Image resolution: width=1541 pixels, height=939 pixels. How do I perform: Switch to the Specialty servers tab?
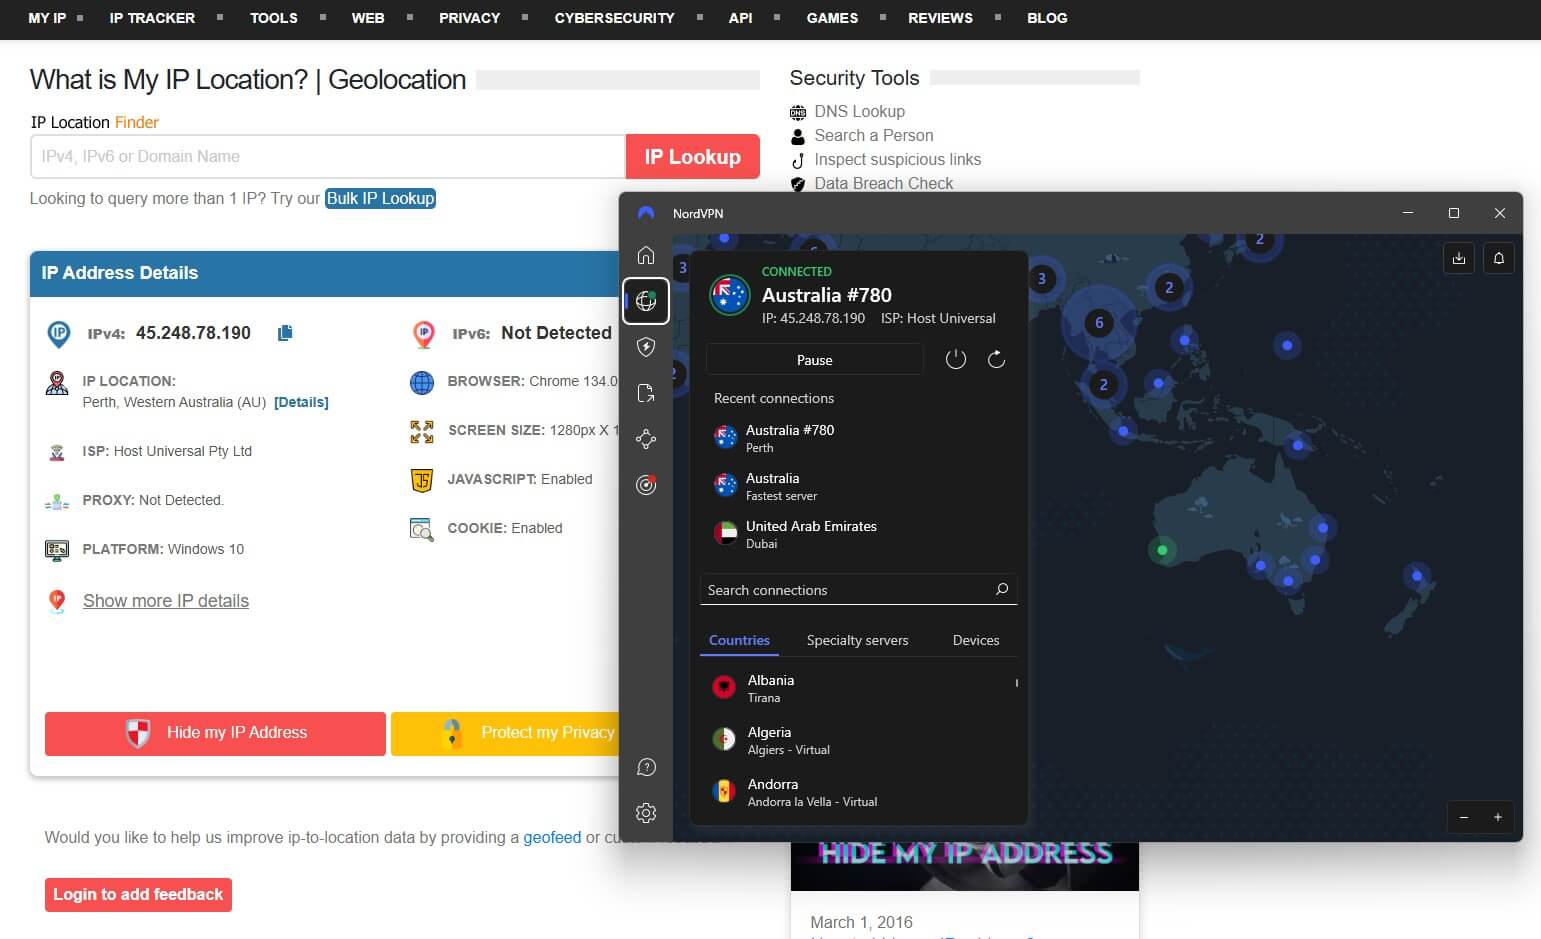(x=857, y=640)
